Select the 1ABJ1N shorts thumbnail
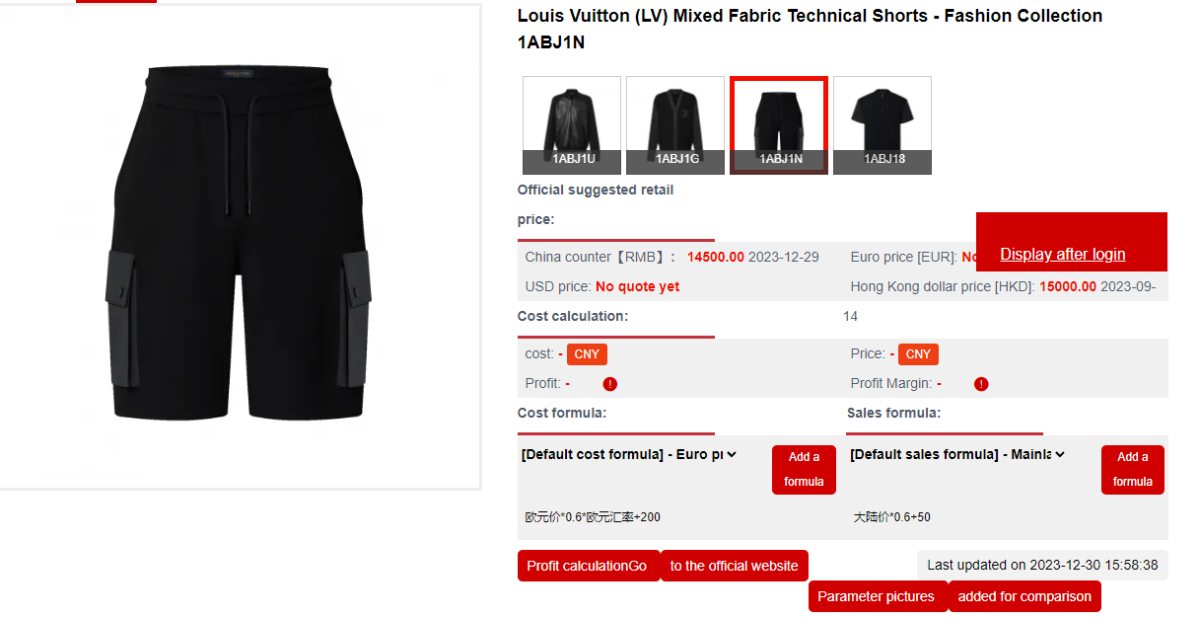The image size is (1200, 618). (779, 125)
